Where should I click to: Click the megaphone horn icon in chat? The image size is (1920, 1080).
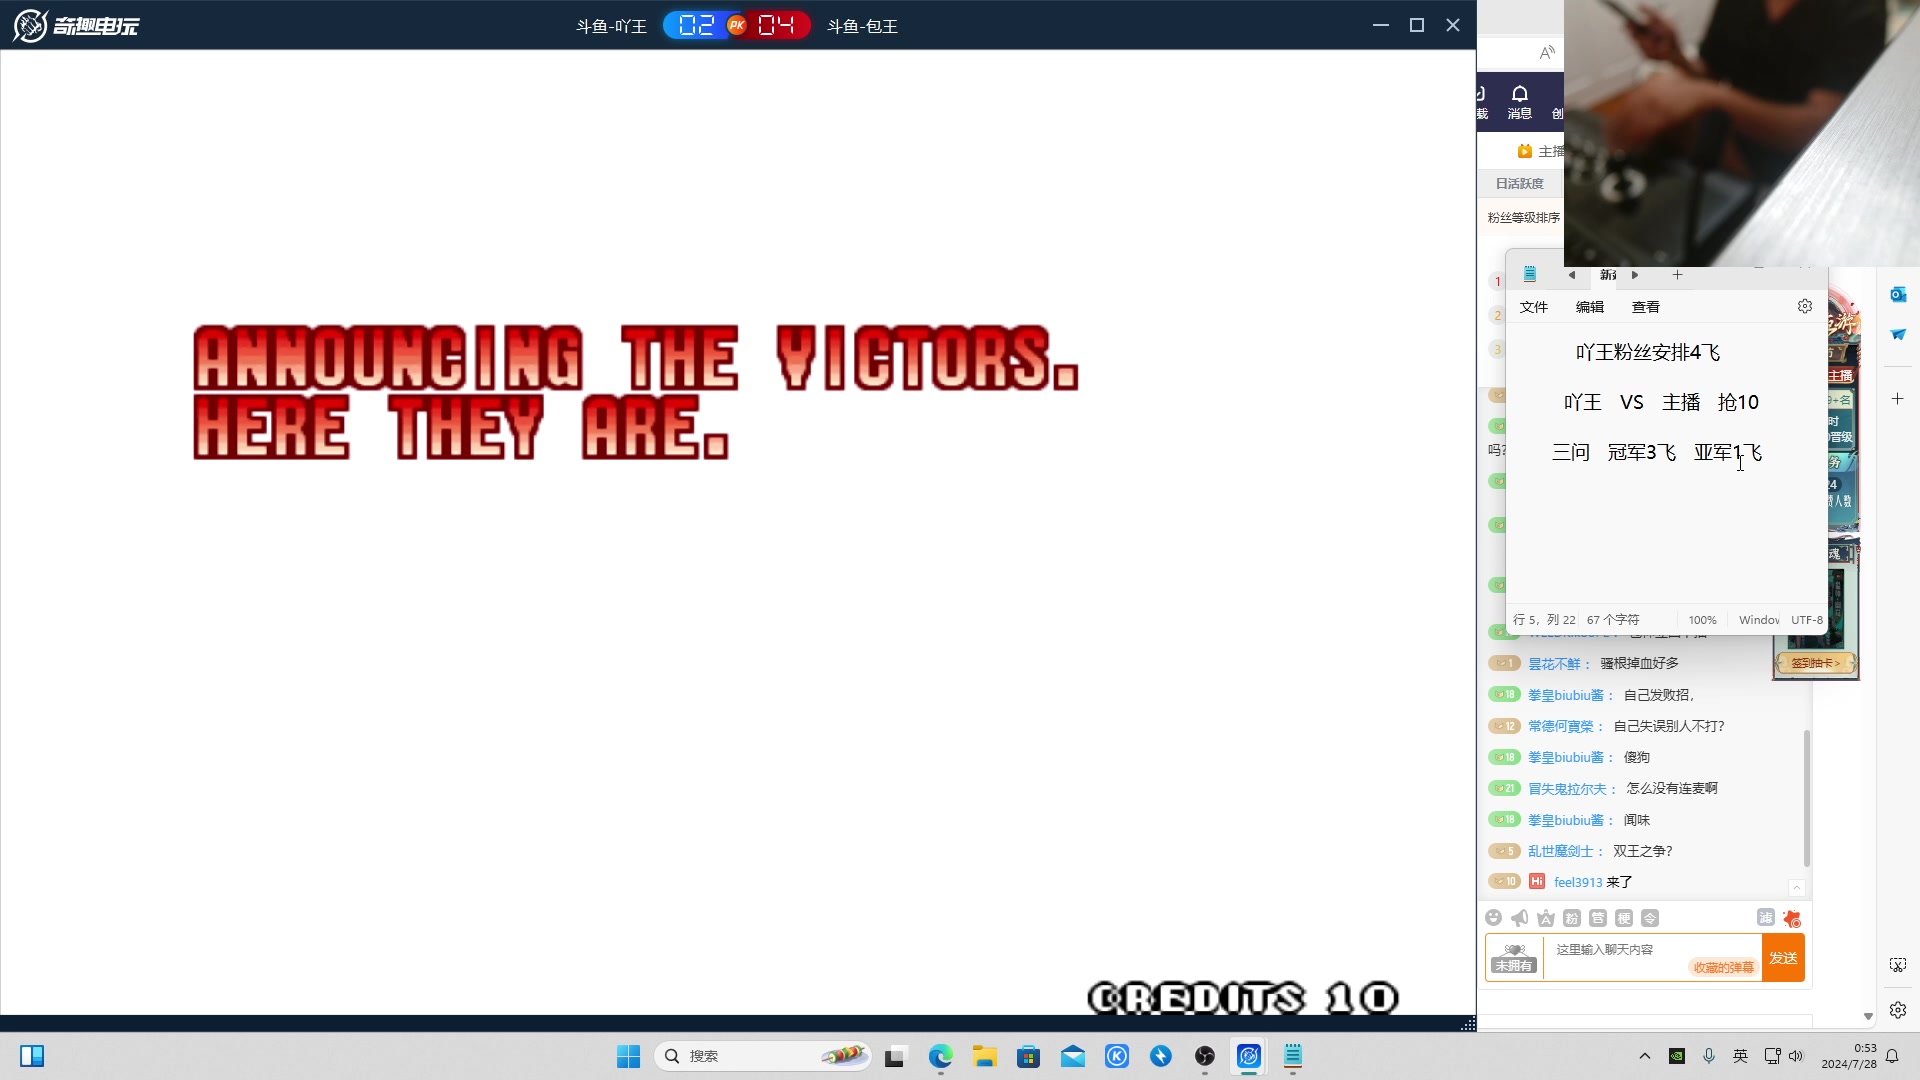tap(1519, 918)
